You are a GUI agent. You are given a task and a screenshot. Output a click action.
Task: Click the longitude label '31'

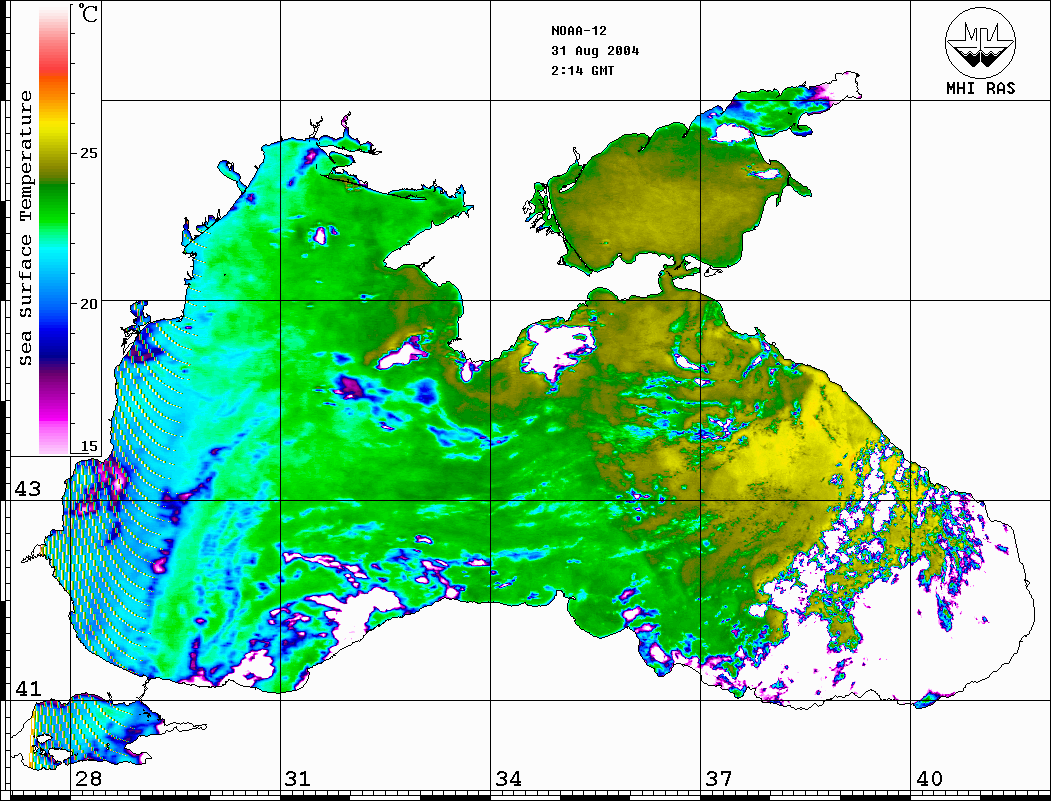pyautogui.click(x=298, y=779)
